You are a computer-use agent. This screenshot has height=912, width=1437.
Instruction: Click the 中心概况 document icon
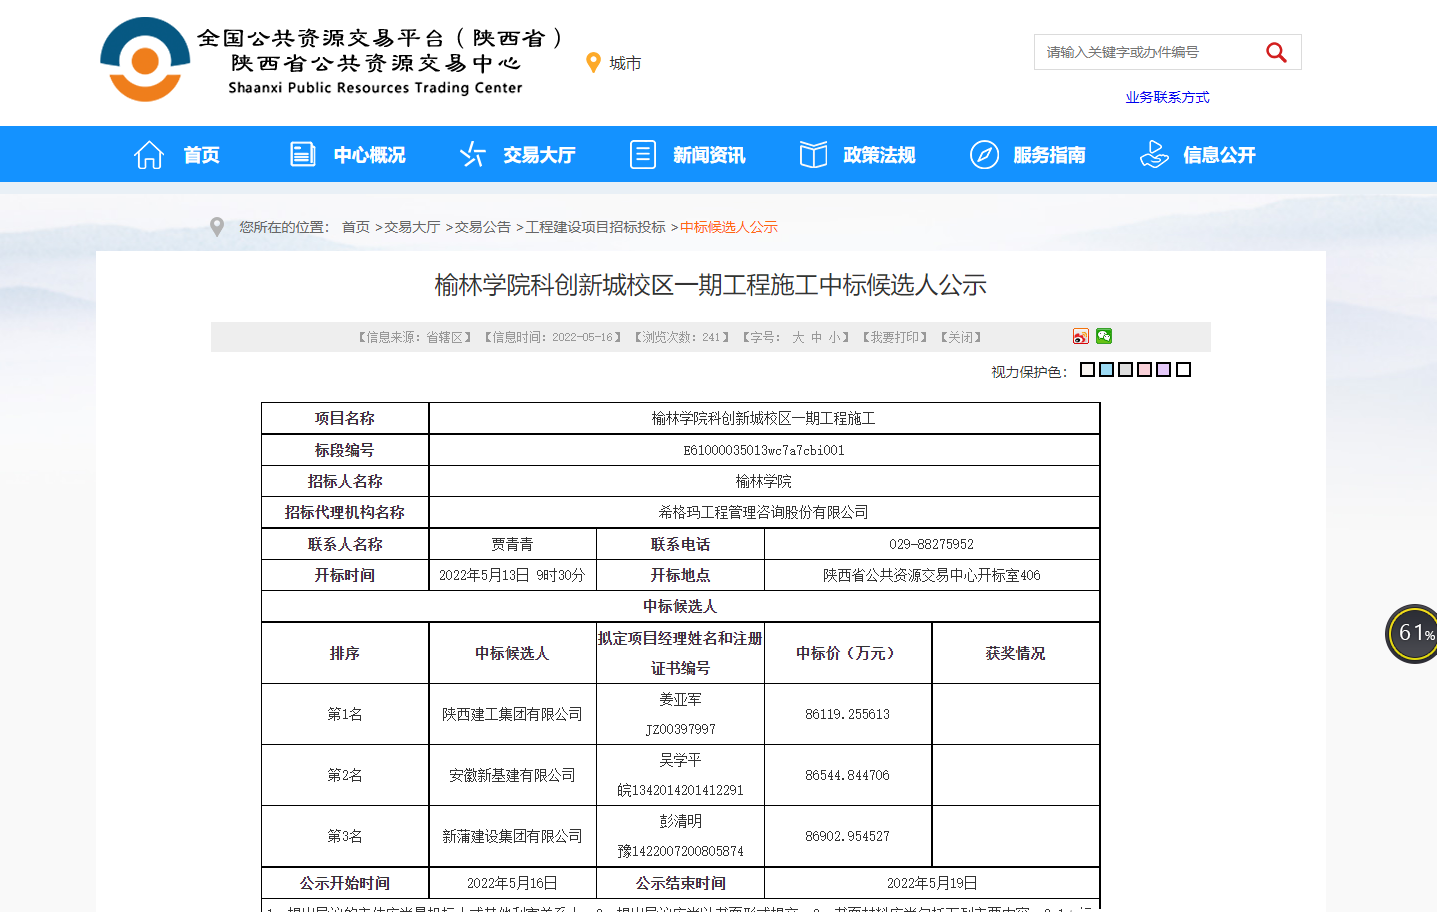[x=302, y=154]
